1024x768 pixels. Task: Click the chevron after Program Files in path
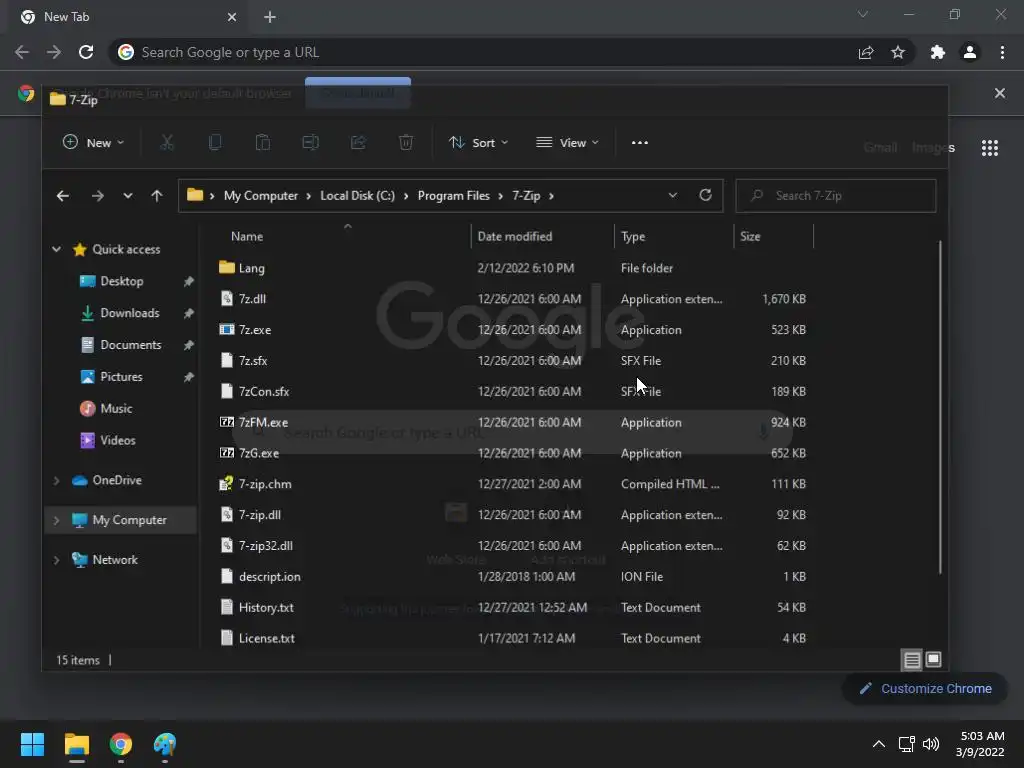501,196
